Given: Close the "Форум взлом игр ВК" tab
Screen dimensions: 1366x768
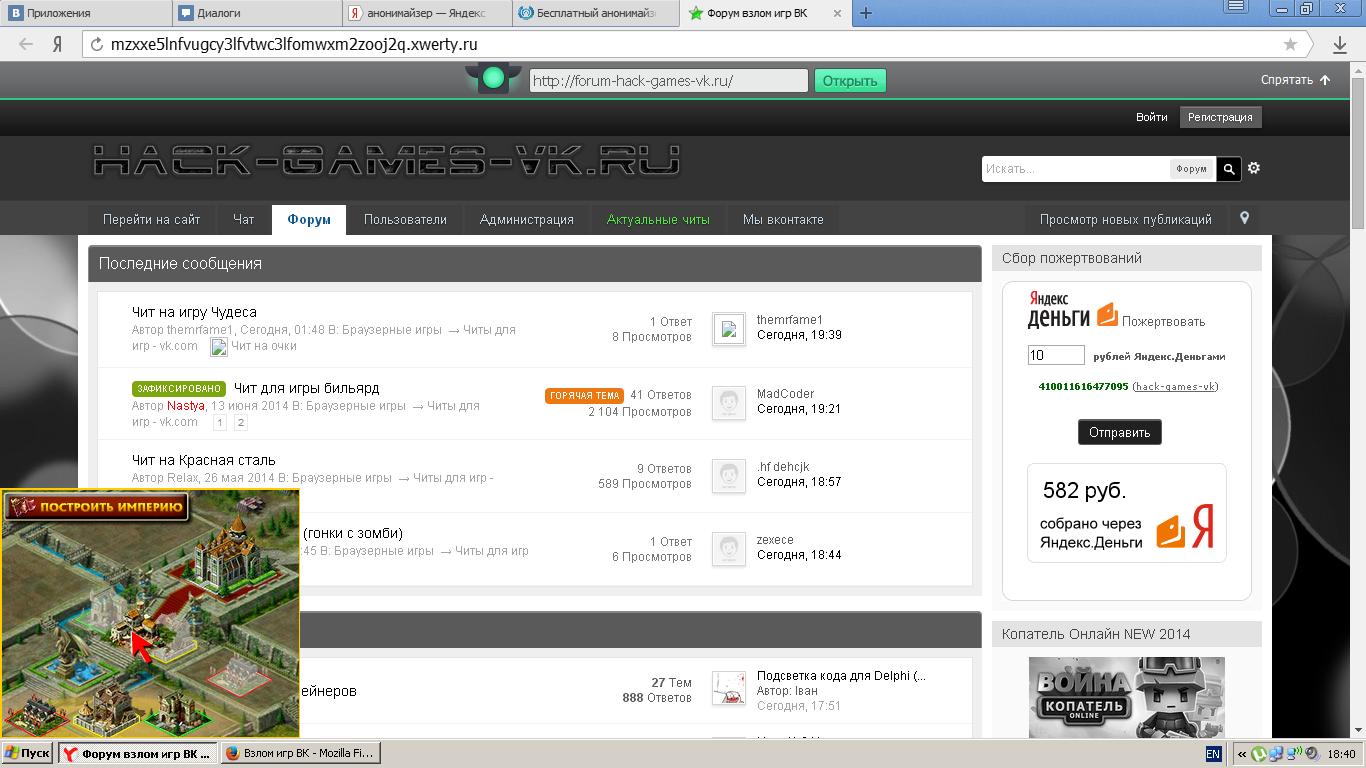Looking at the screenshot, I should 838,13.
